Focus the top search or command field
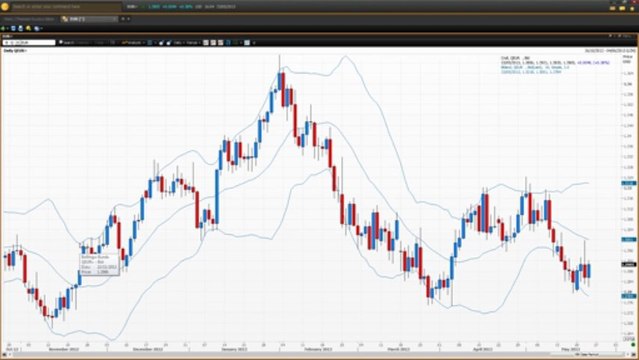This screenshot has height=360, width=639. click(66, 7)
